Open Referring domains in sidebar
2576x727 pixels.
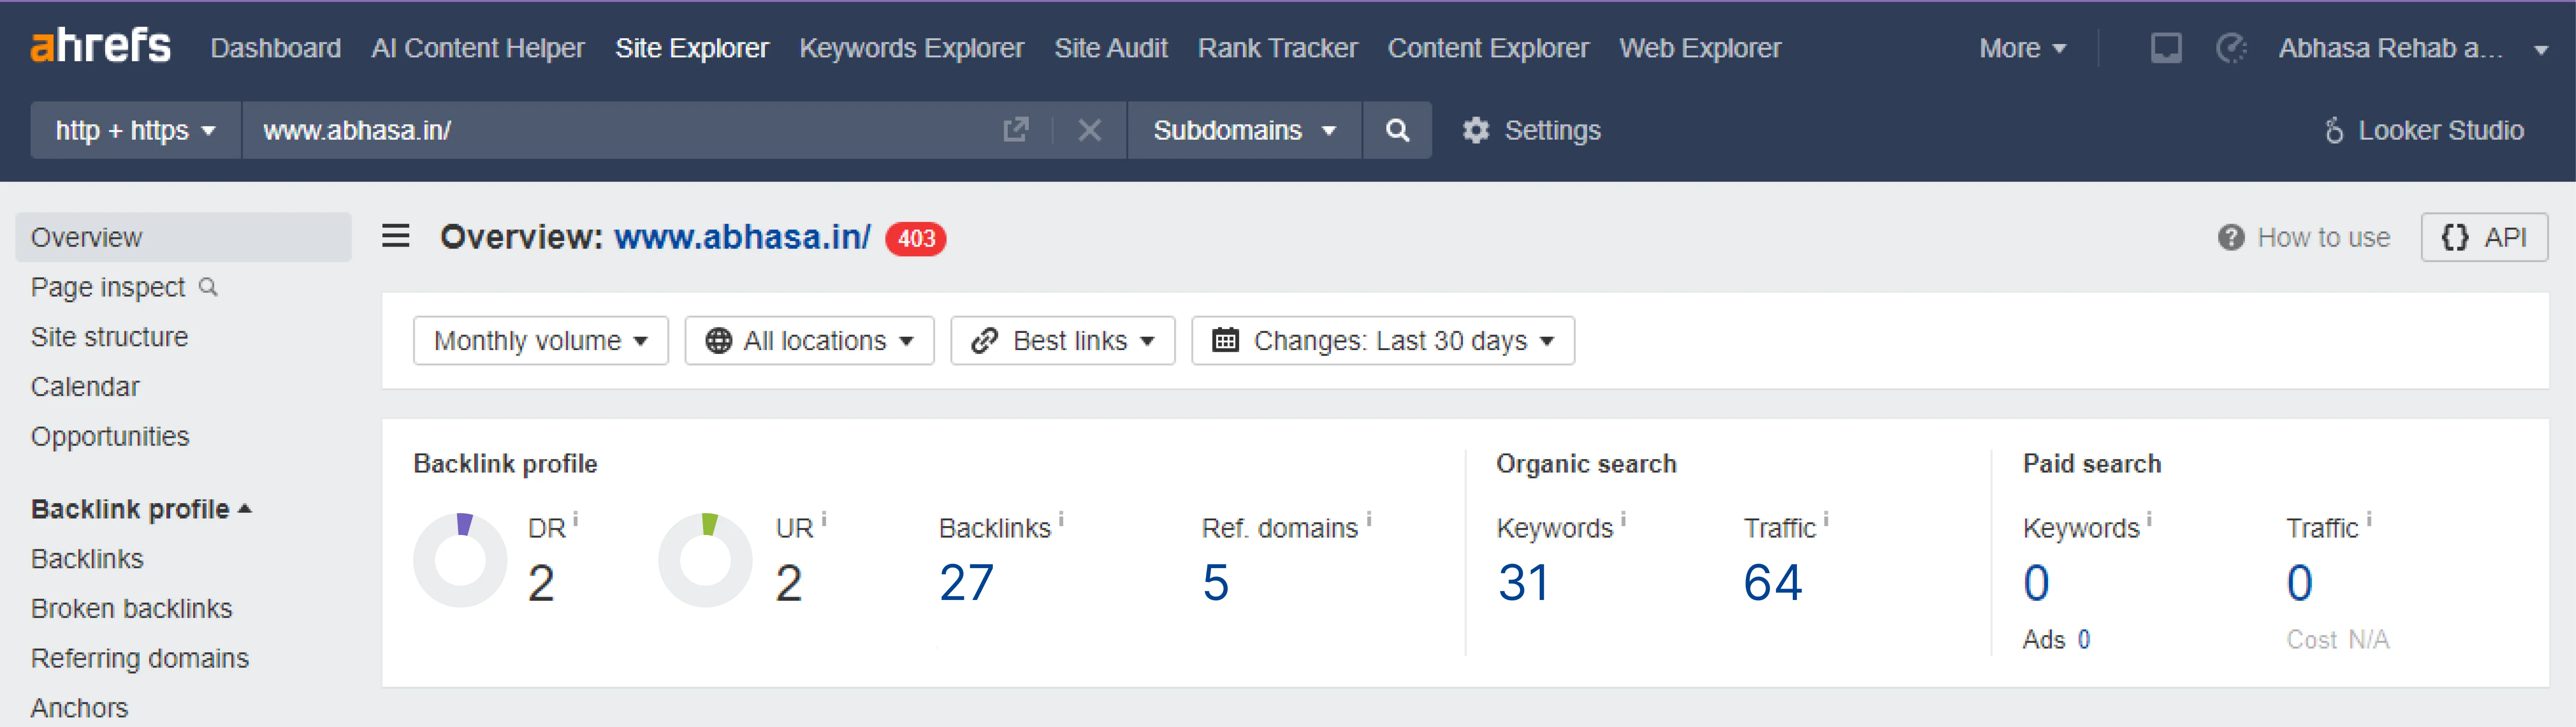[140, 659]
